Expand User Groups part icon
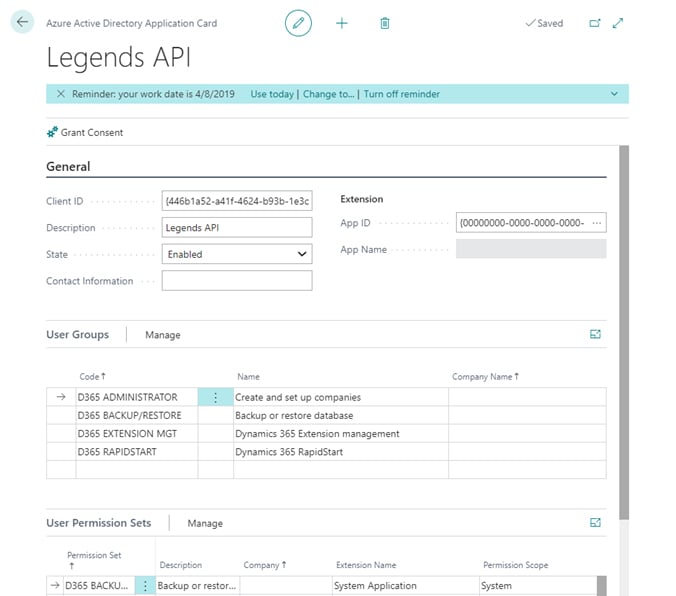Image resolution: width=676 pixels, height=596 pixels. 595,334
